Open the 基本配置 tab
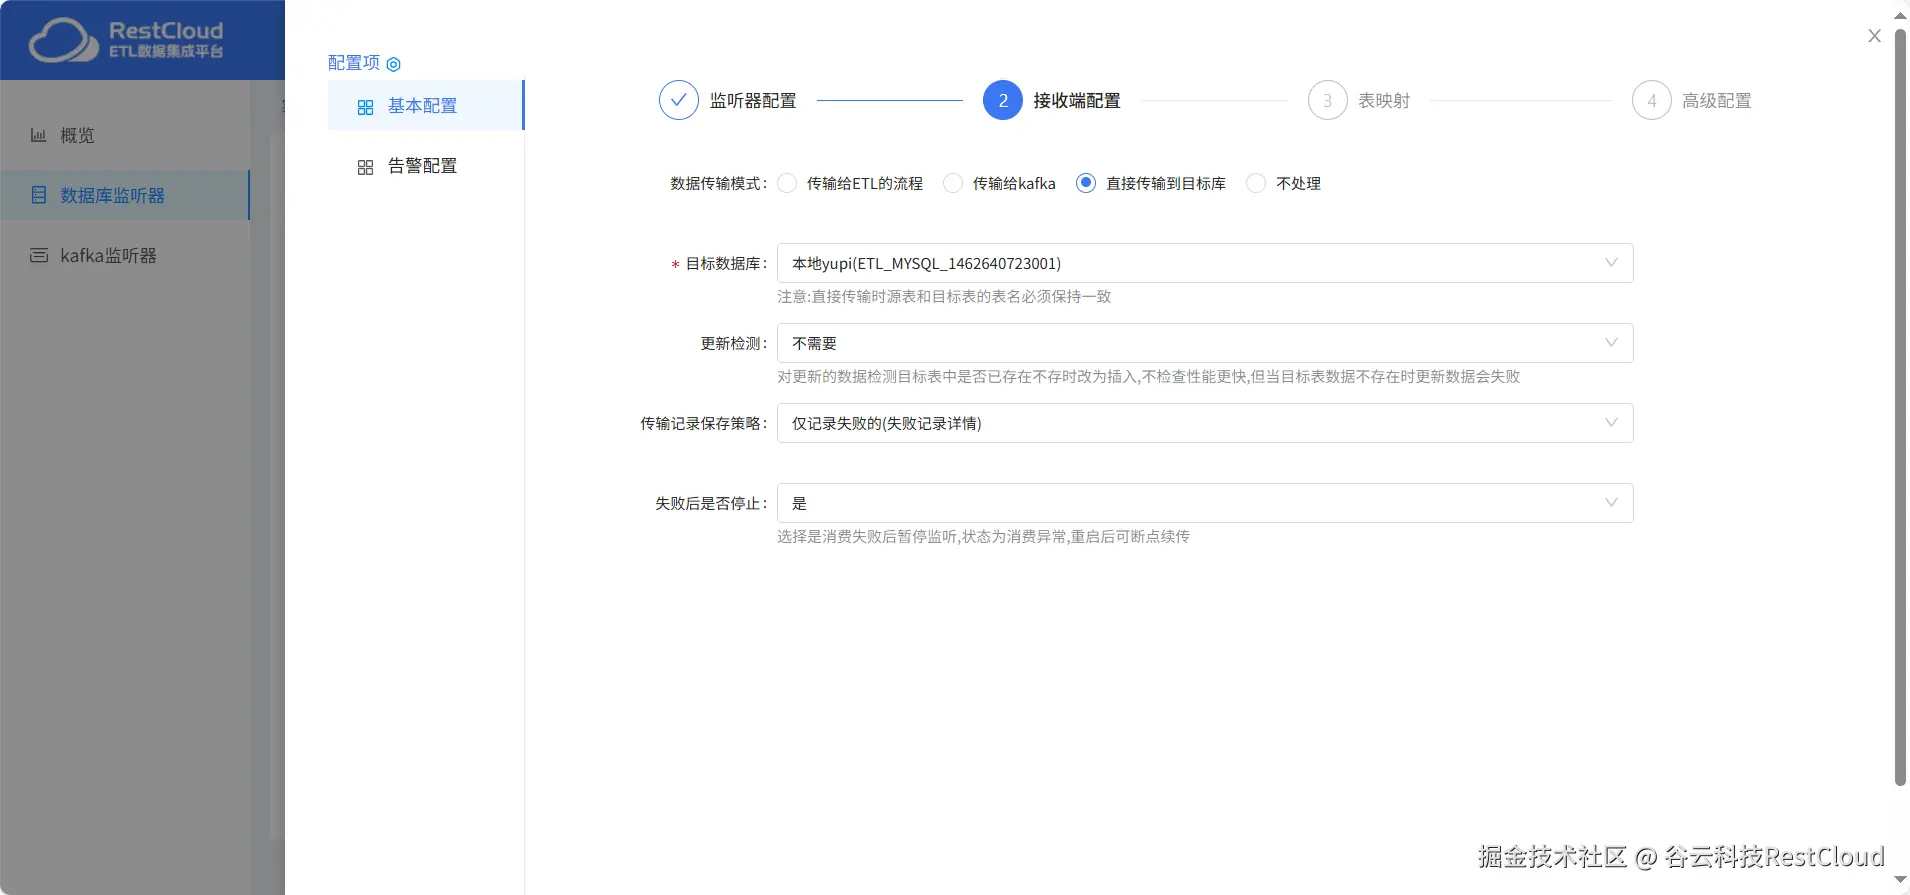The image size is (1910, 895). 426,105
